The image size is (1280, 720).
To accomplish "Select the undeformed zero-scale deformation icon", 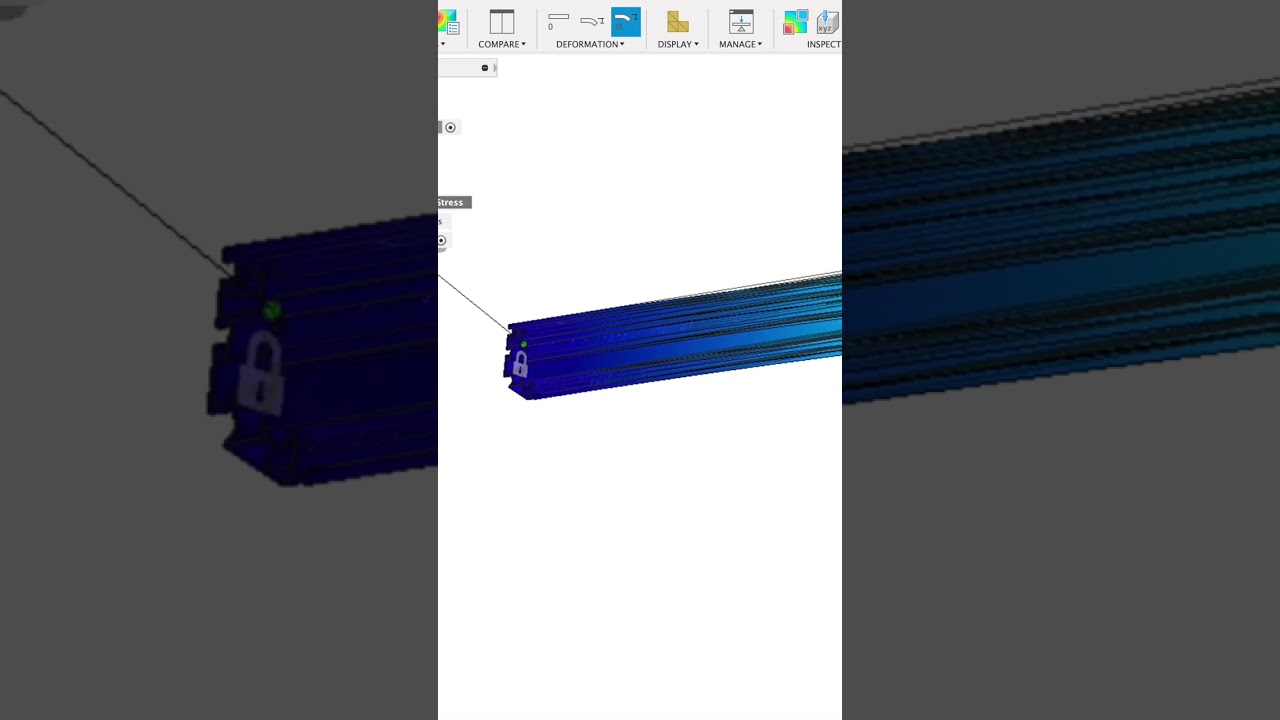I will pos(558,21).
